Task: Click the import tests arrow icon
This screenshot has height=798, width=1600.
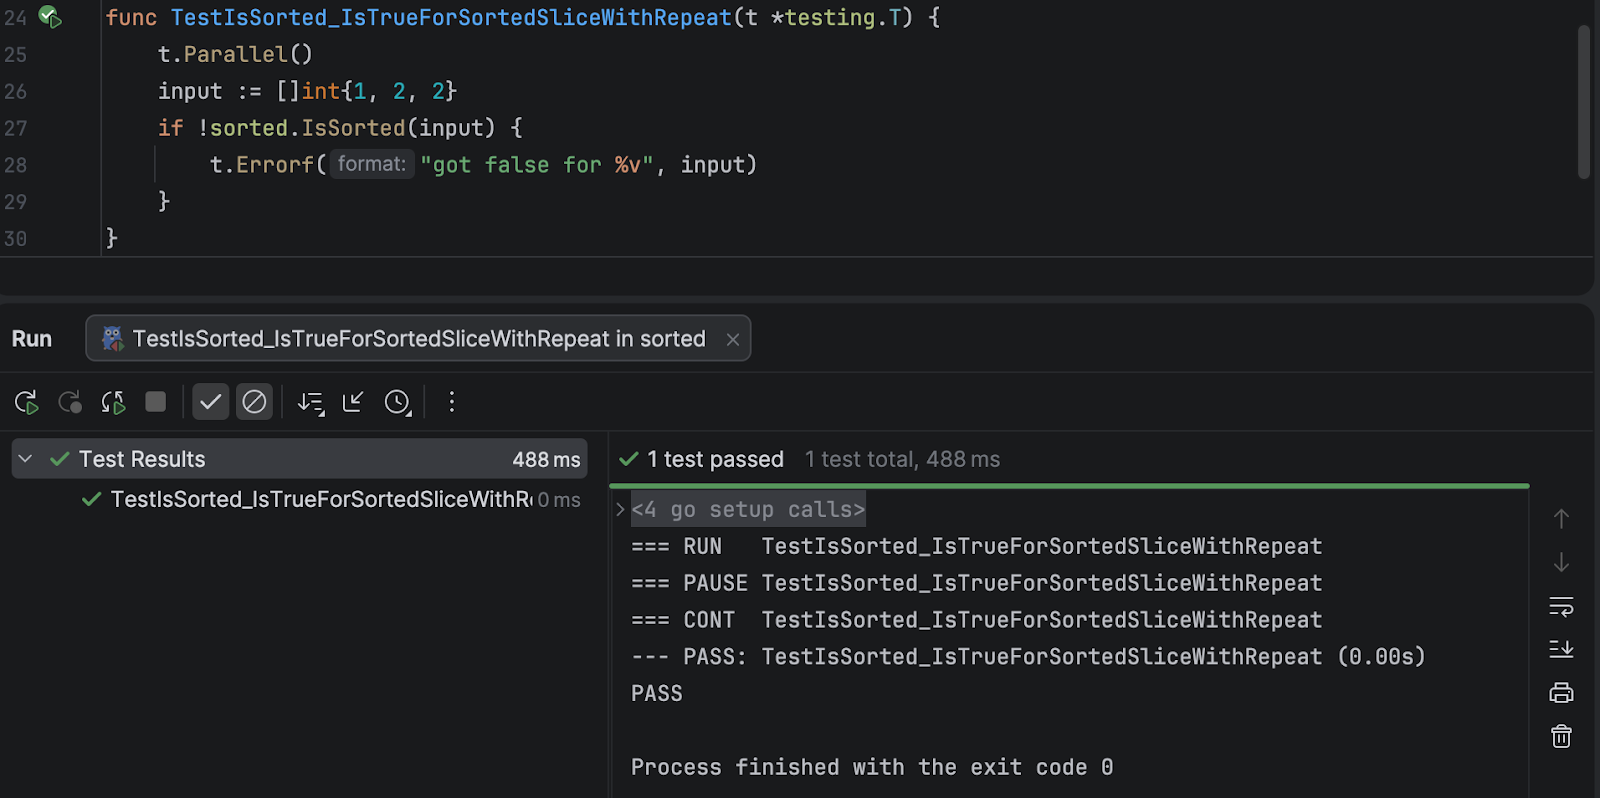Action: [x=353, y=402]
